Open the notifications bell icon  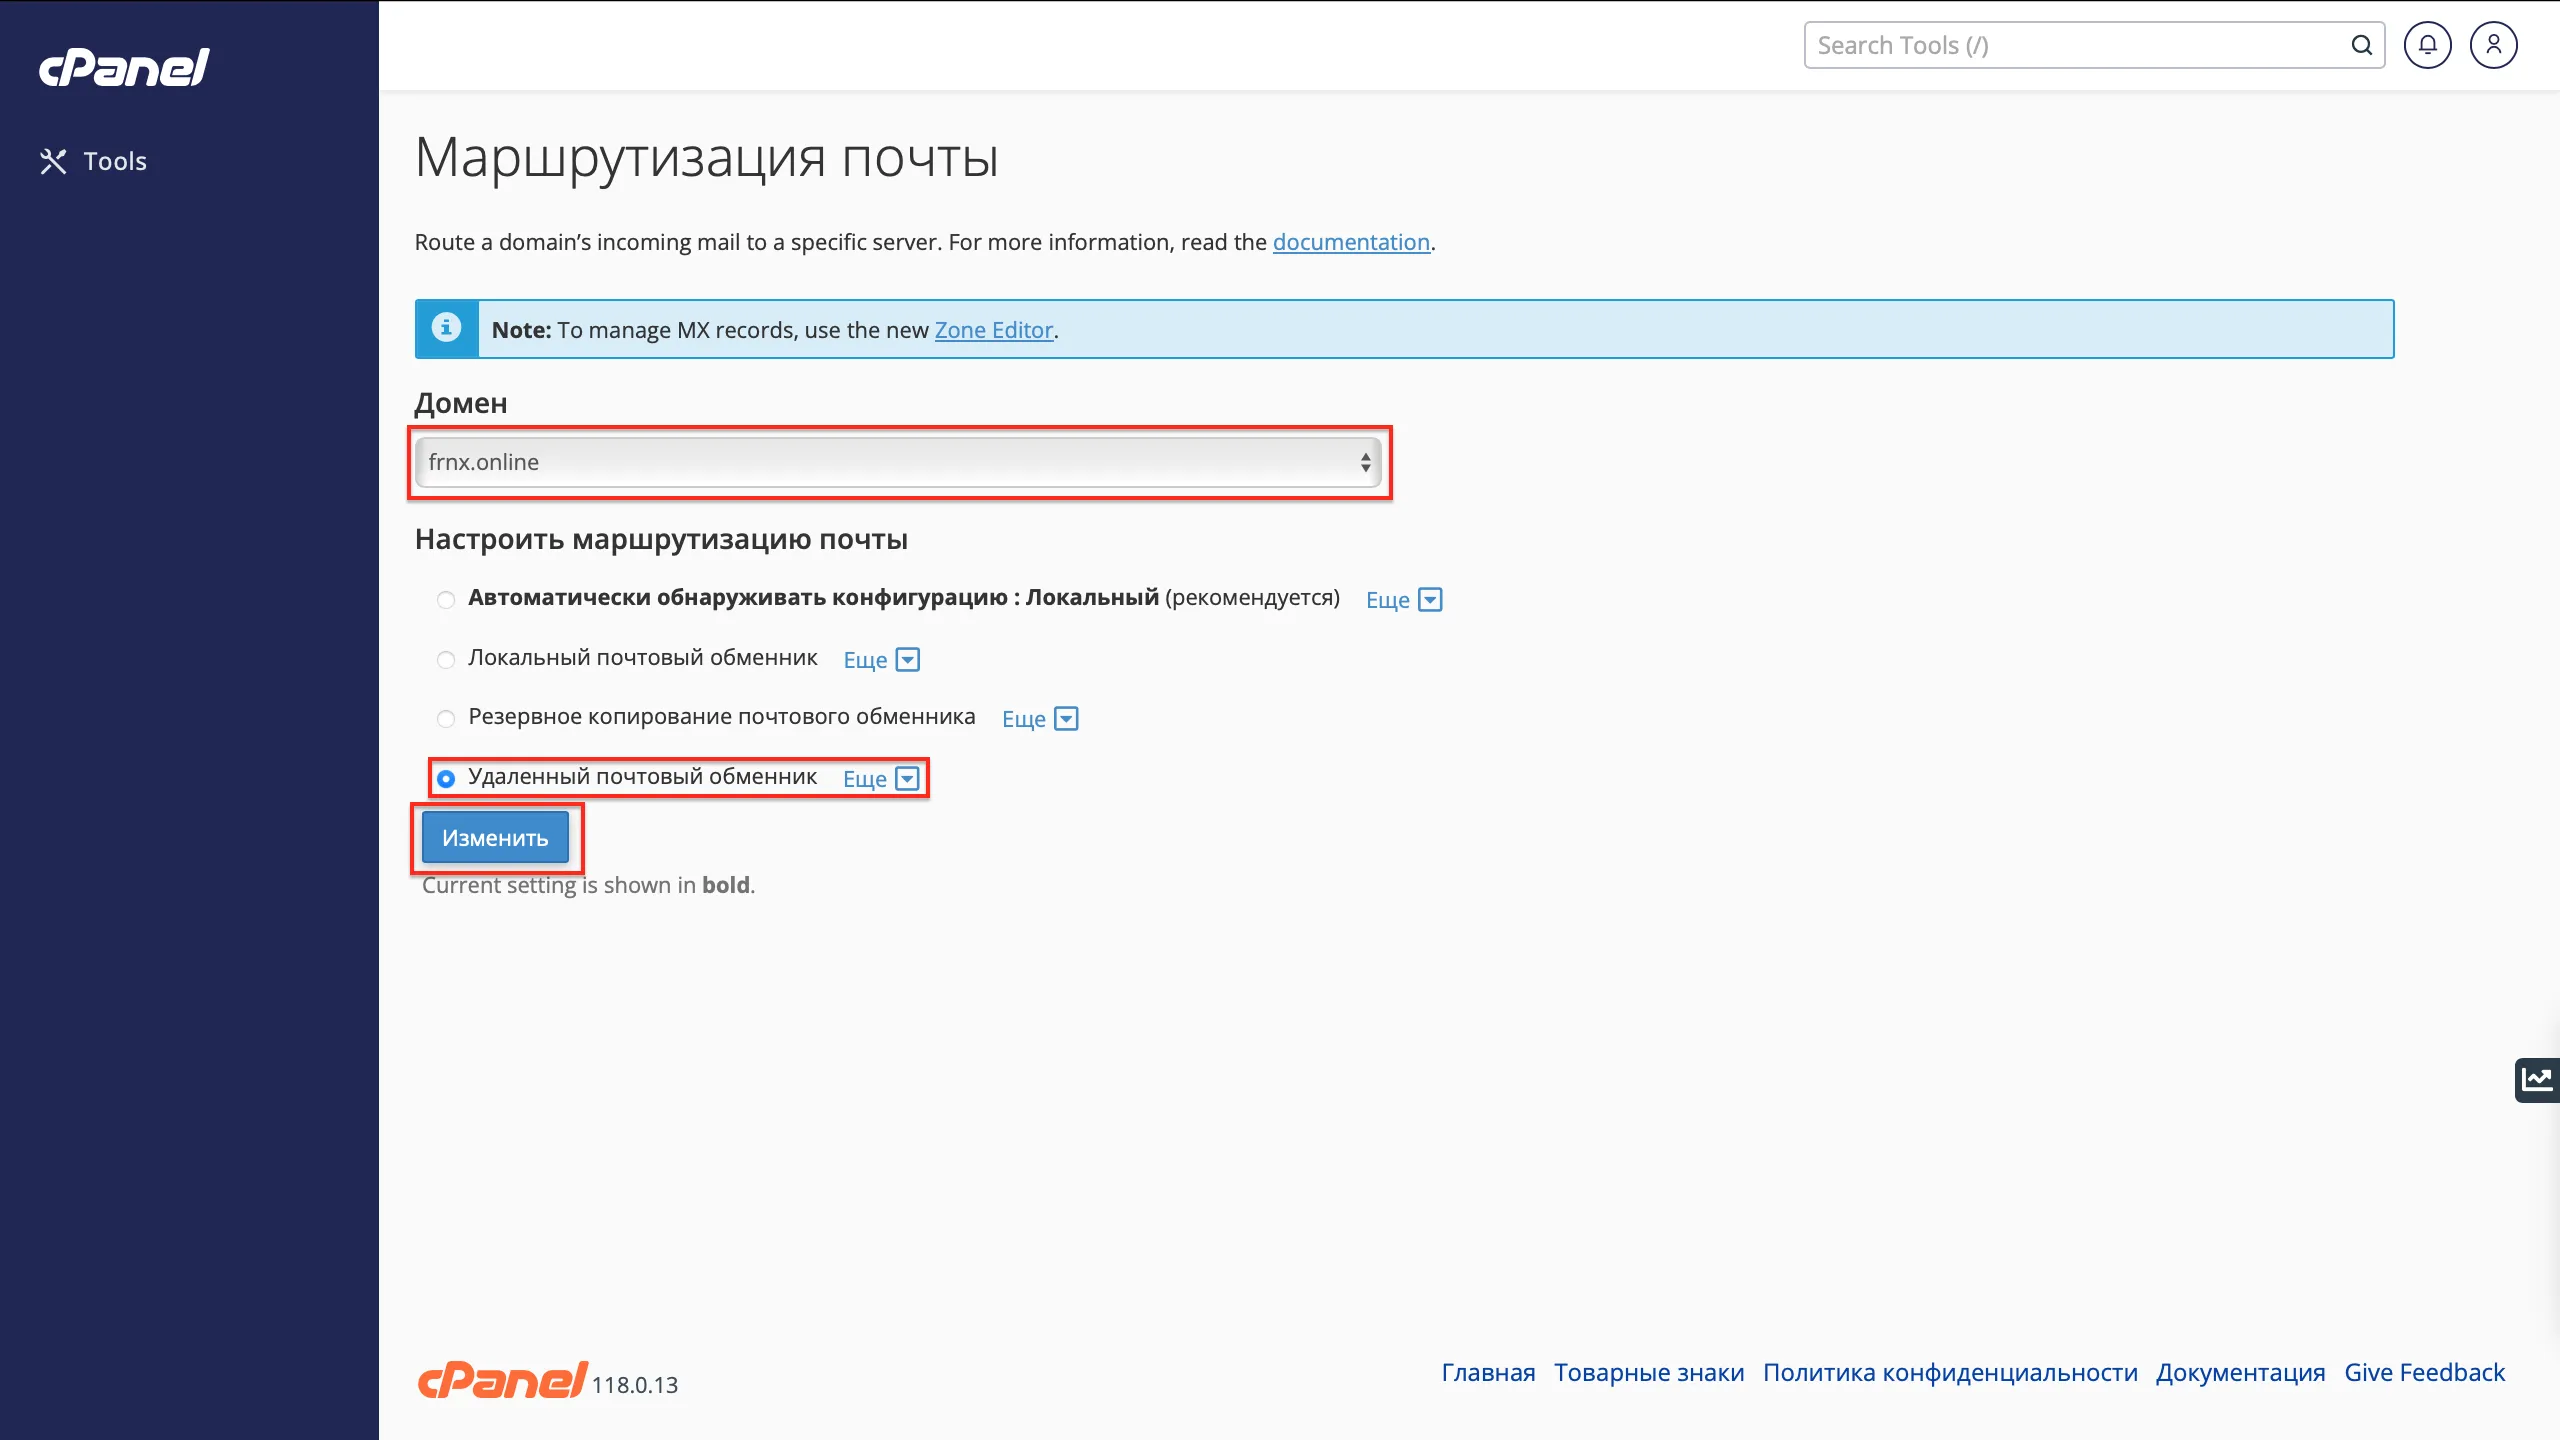(x=2427, y=45)
